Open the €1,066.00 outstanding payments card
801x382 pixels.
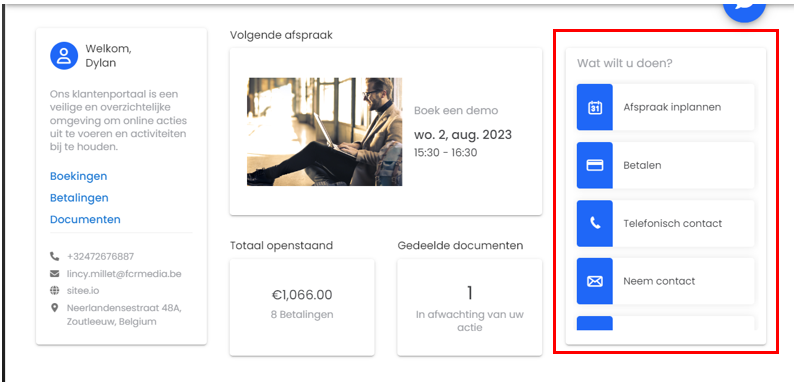tap(302, 307)
